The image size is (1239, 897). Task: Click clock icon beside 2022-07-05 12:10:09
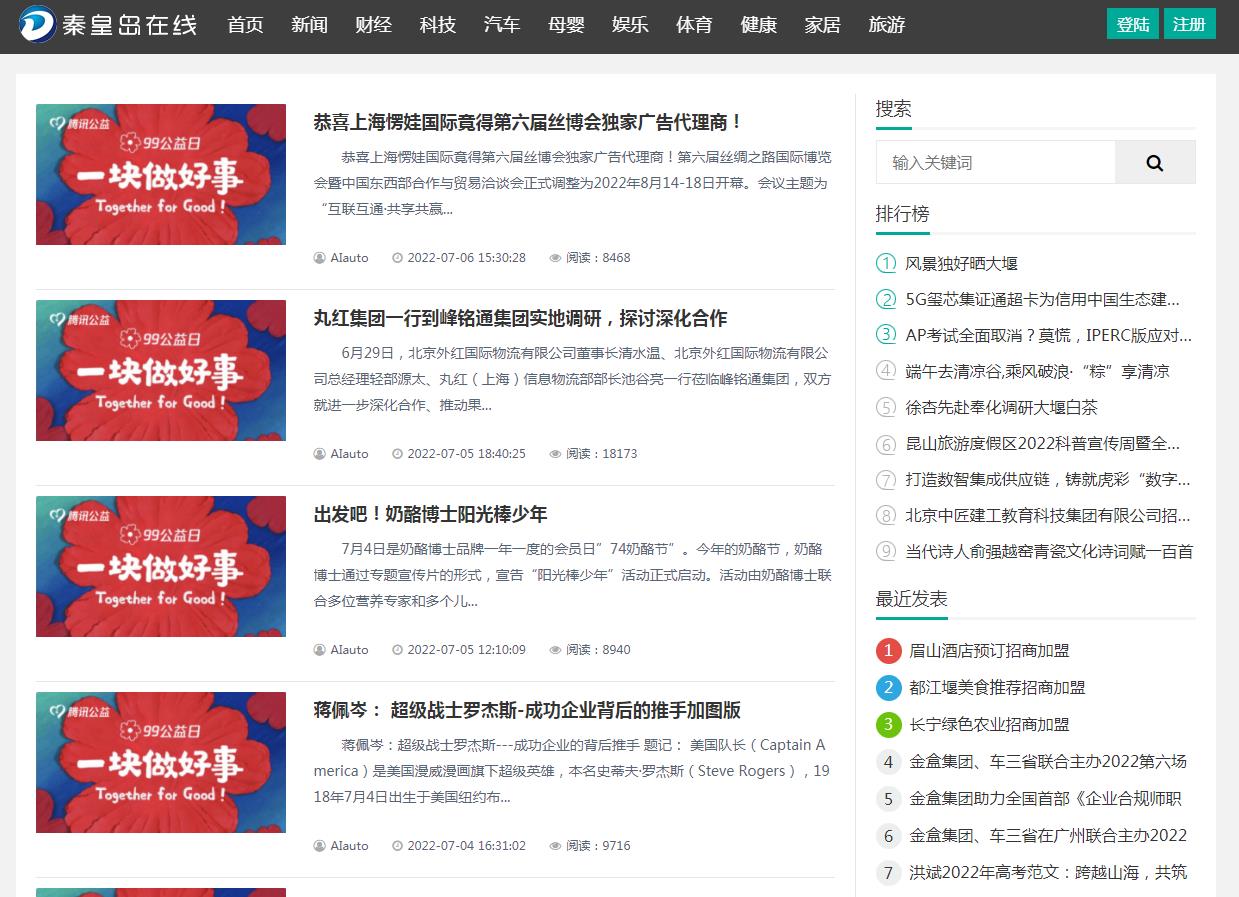[397, 650]
